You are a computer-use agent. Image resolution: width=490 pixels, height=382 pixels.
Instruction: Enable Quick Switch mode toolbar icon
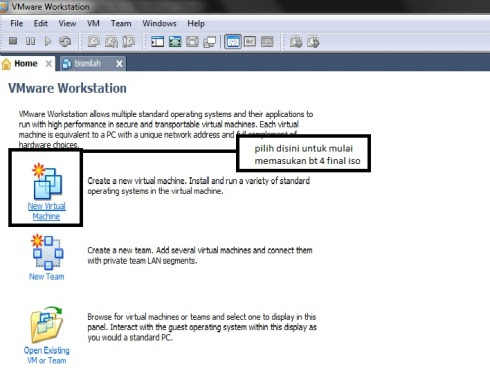[x=192, y=42]
